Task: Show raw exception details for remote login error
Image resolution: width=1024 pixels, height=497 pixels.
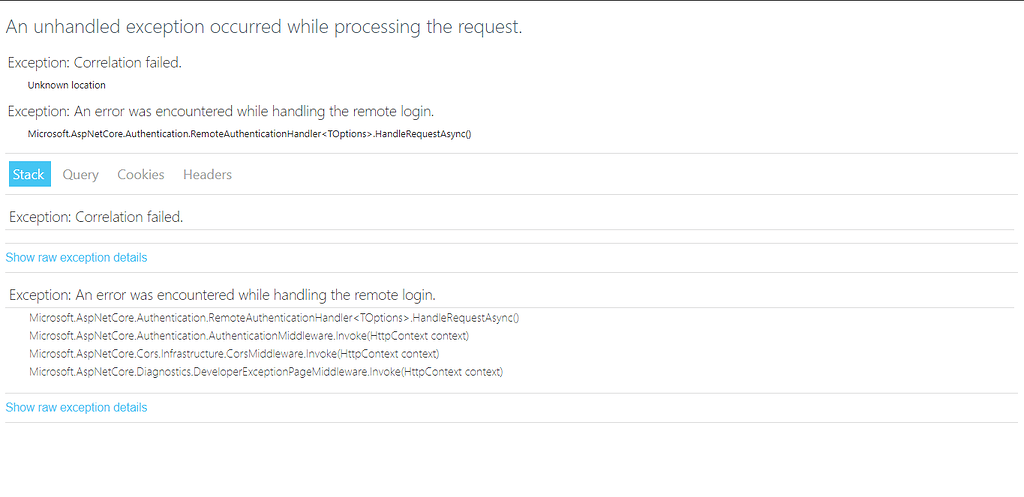Action: (76, 408)
